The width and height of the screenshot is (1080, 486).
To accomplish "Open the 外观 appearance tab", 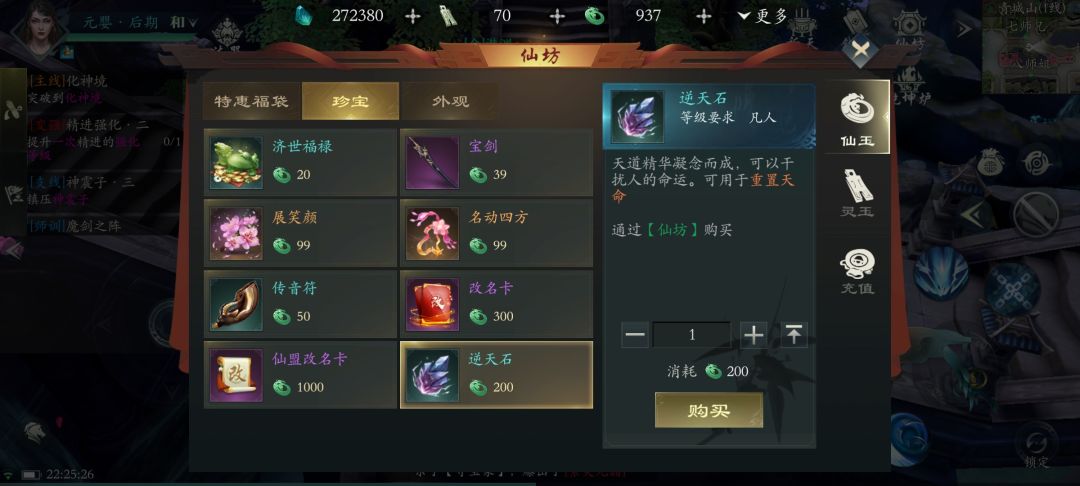I will [x=450, y=101].
